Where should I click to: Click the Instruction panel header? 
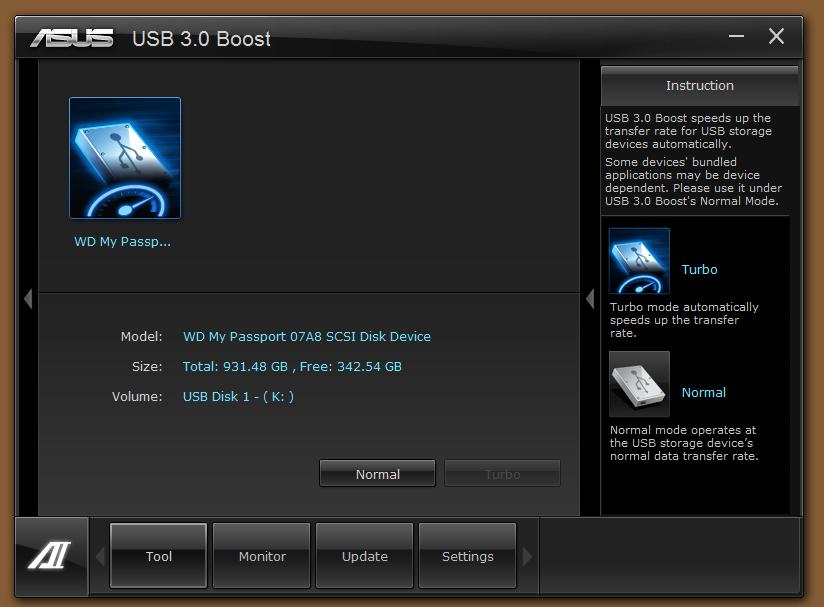click(699, 86)
